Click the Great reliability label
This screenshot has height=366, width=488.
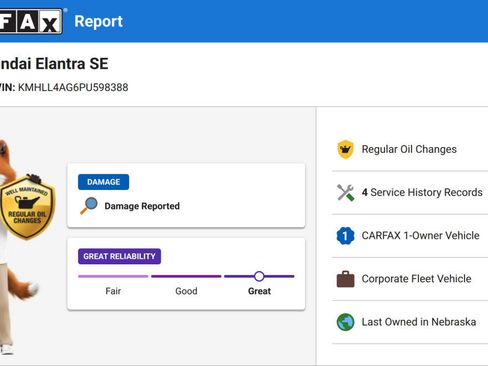[259, 291]
